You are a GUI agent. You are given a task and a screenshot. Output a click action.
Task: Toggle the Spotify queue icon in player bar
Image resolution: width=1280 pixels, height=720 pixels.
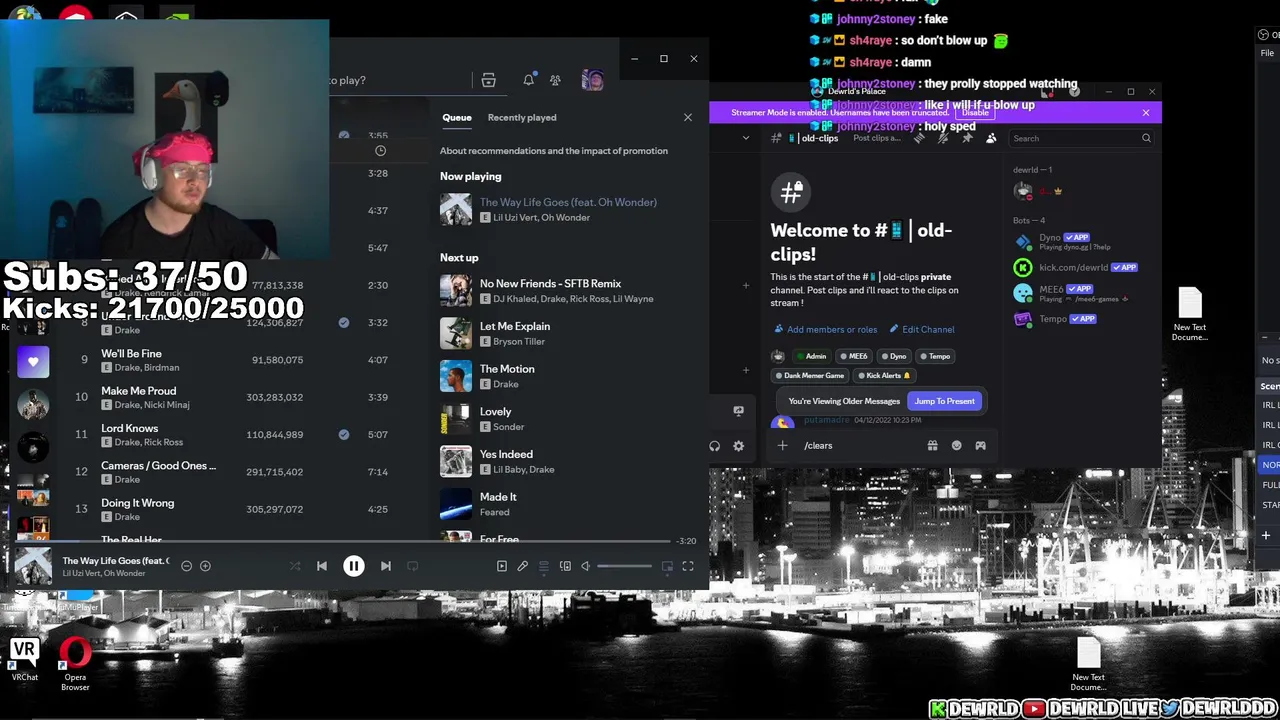tap(544, 566)
